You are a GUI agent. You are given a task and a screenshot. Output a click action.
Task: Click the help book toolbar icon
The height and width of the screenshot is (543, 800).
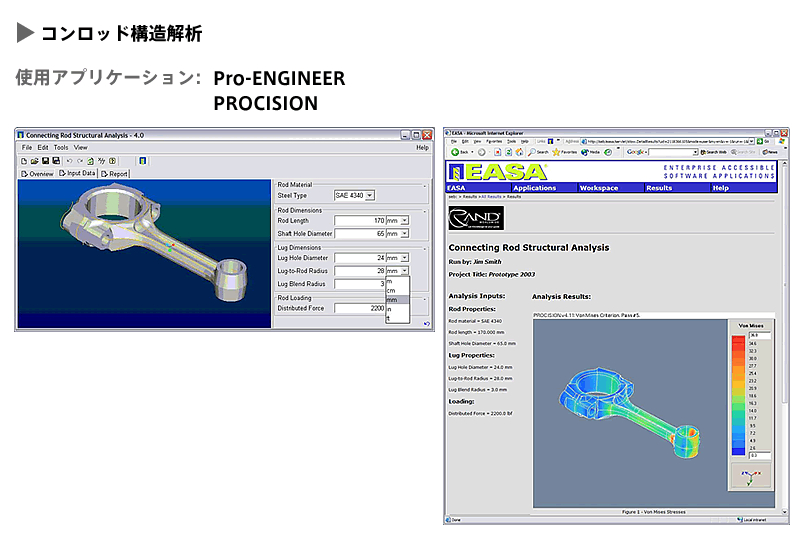click(x=113, y=161)
